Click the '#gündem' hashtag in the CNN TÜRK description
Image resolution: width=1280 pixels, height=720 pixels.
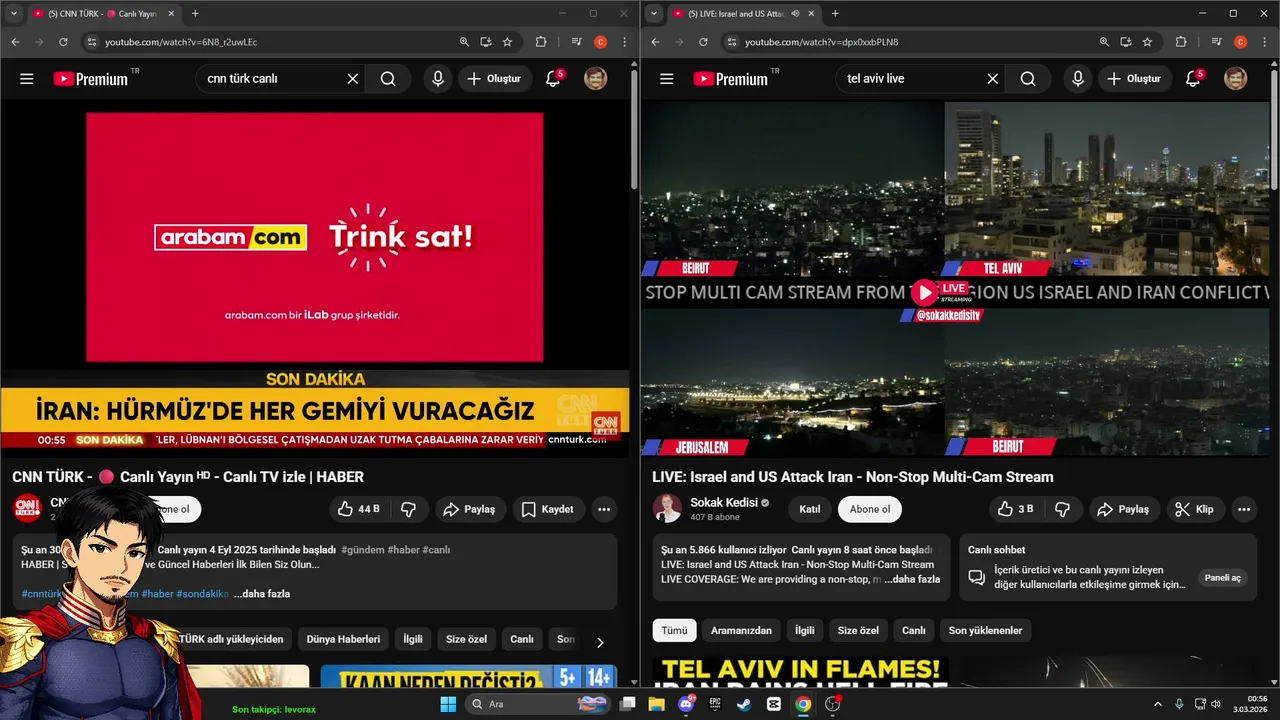click(x=362, y=550)
